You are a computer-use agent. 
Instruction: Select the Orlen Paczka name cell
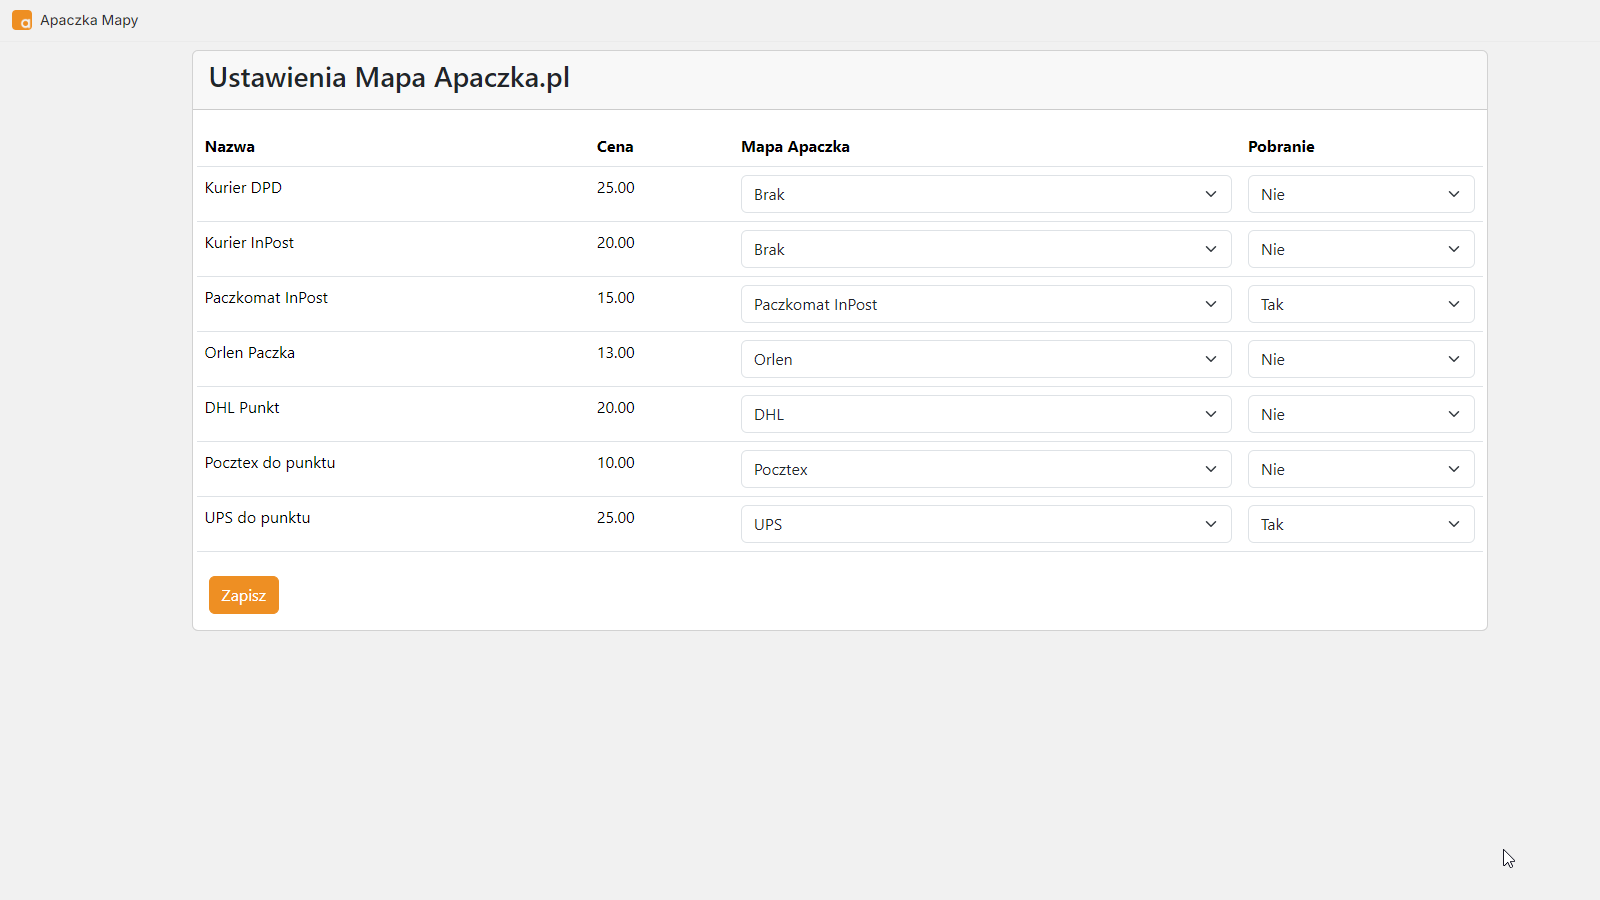pos(250,353)
